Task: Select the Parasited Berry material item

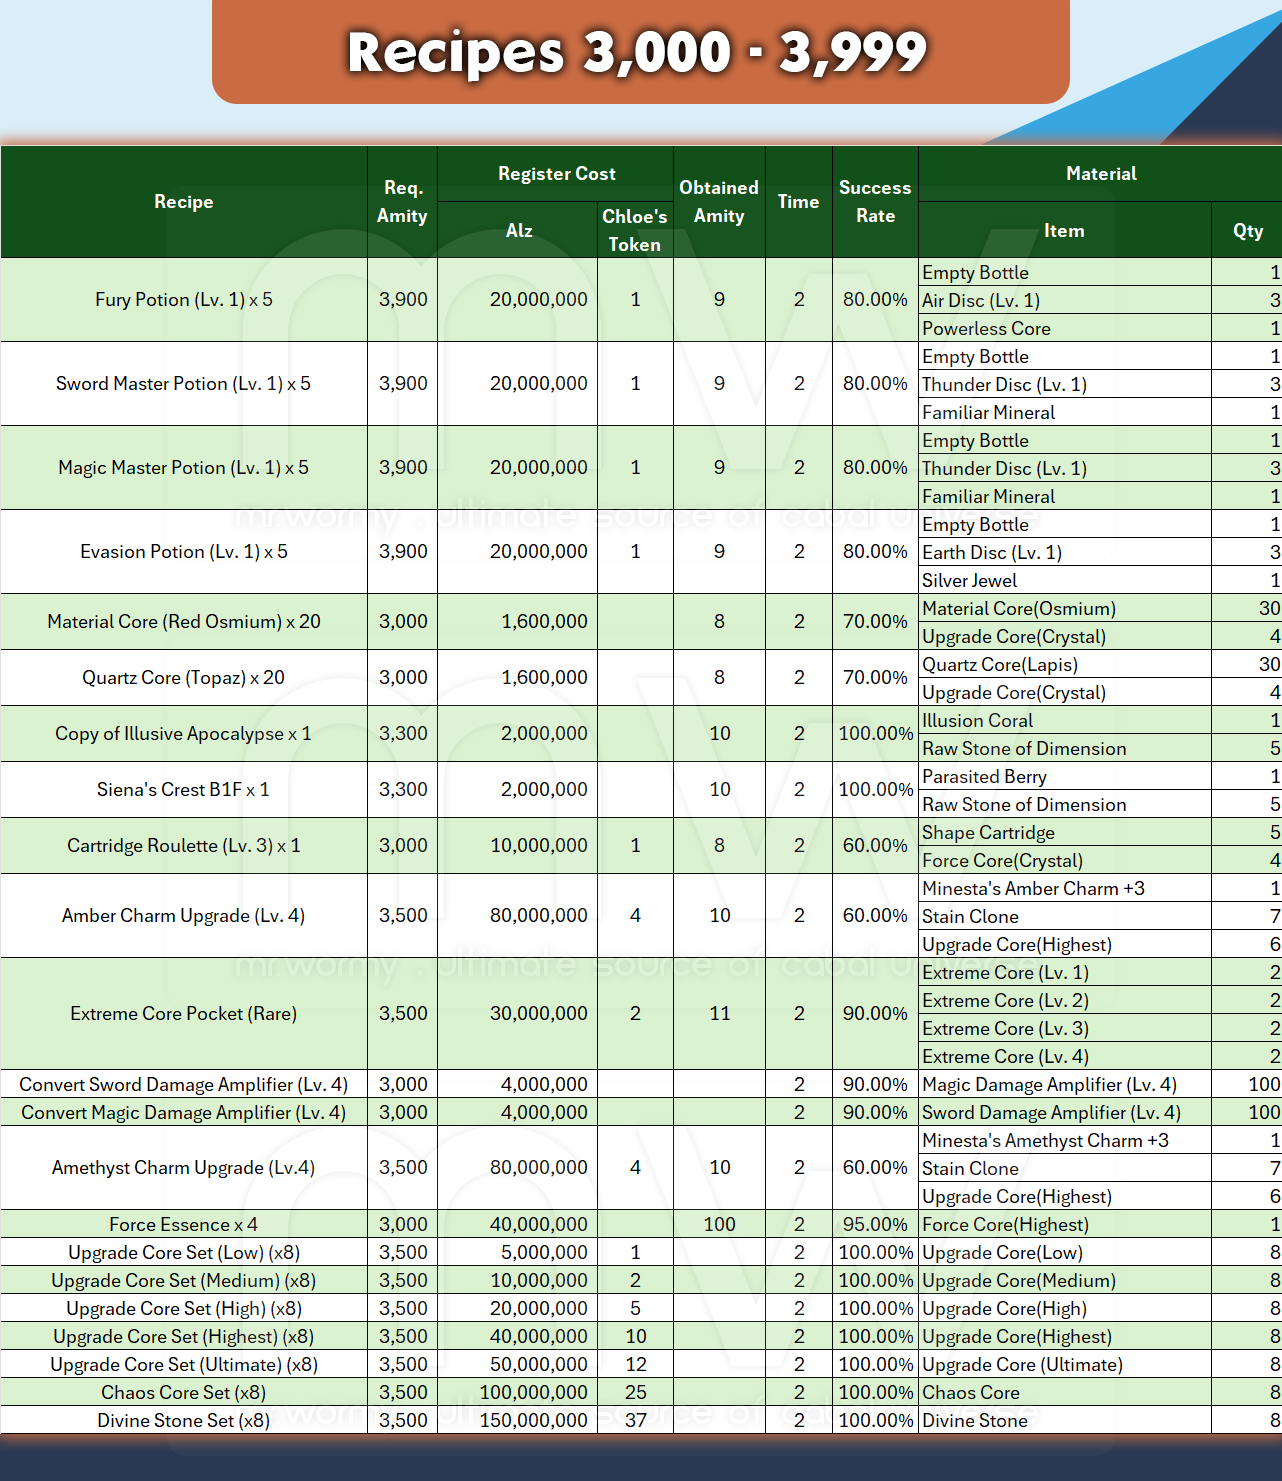Action: 984,777
